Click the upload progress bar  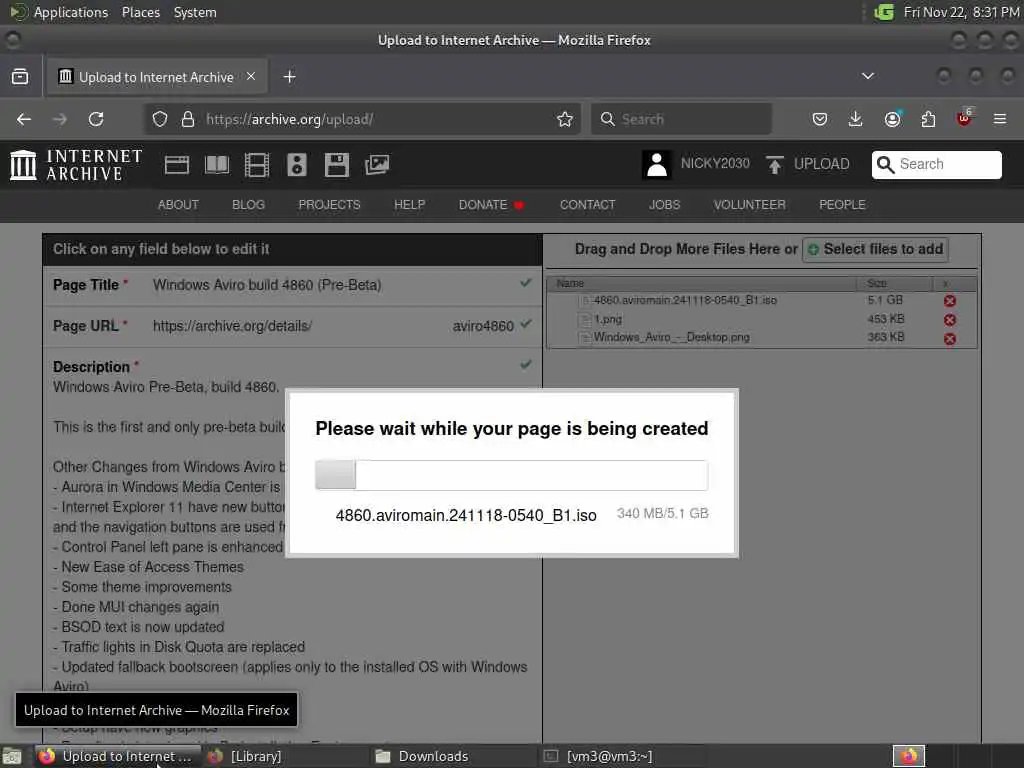tap(511, 475)
